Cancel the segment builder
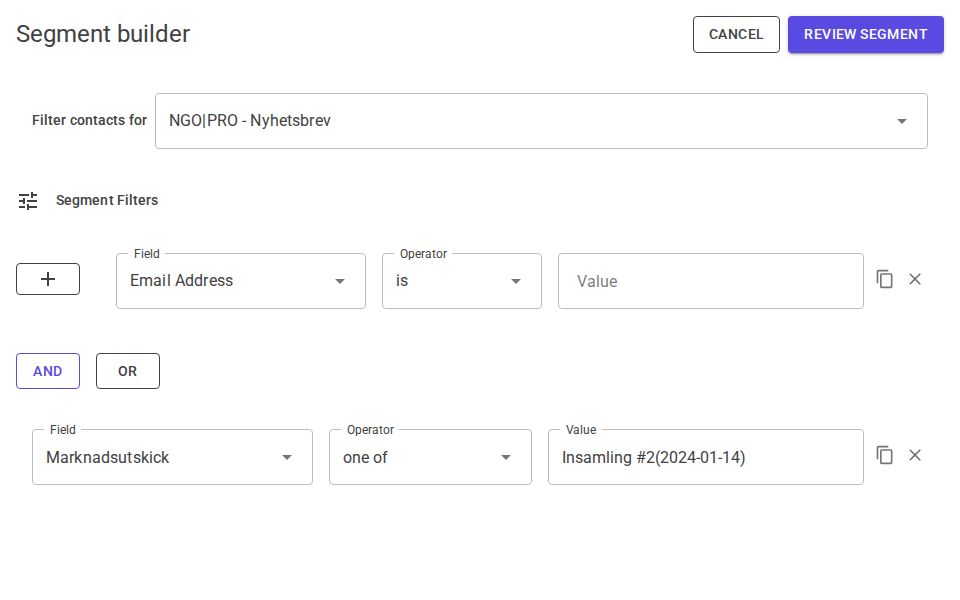 [736, 34]
